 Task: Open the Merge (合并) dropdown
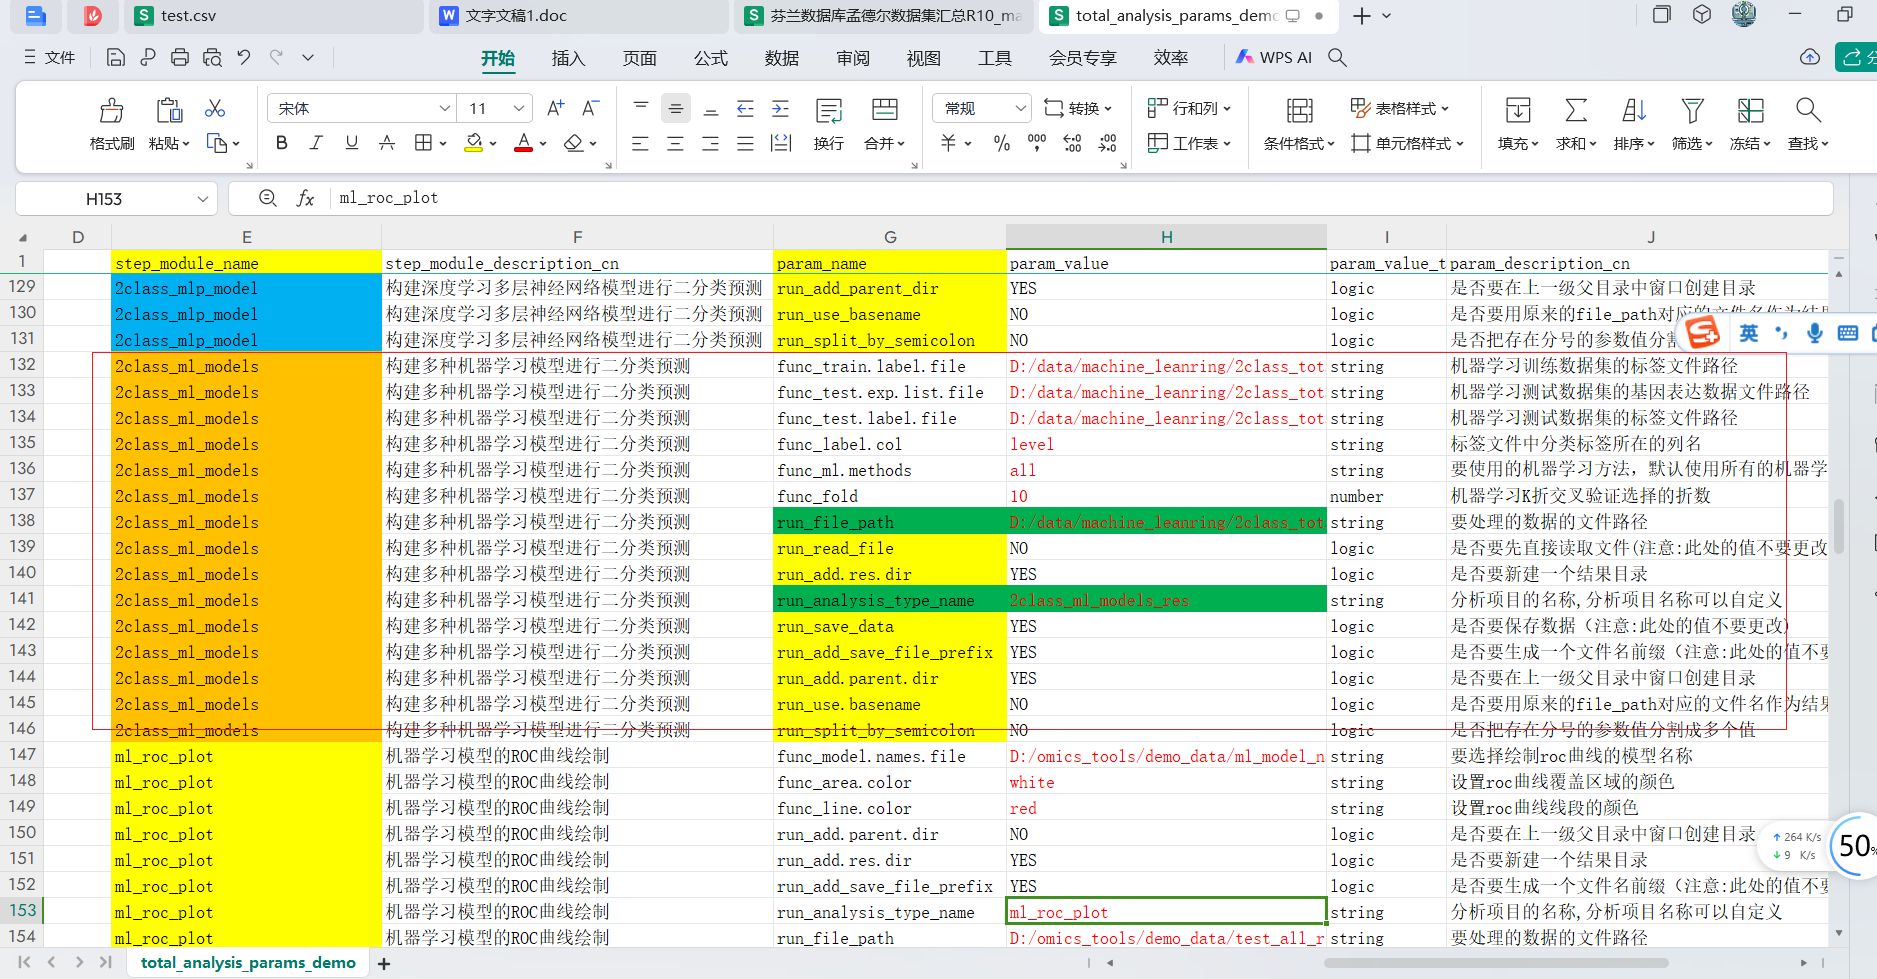pyautogui.click(x=884, y=144)
